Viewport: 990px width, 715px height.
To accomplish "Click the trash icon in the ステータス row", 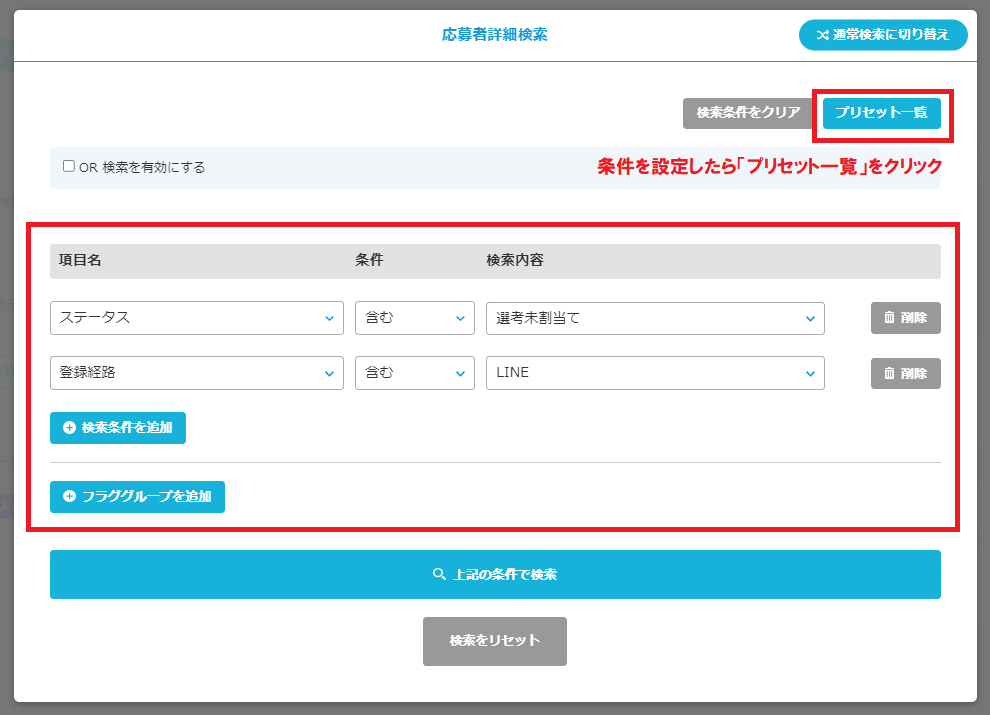I will click(888, 318).
